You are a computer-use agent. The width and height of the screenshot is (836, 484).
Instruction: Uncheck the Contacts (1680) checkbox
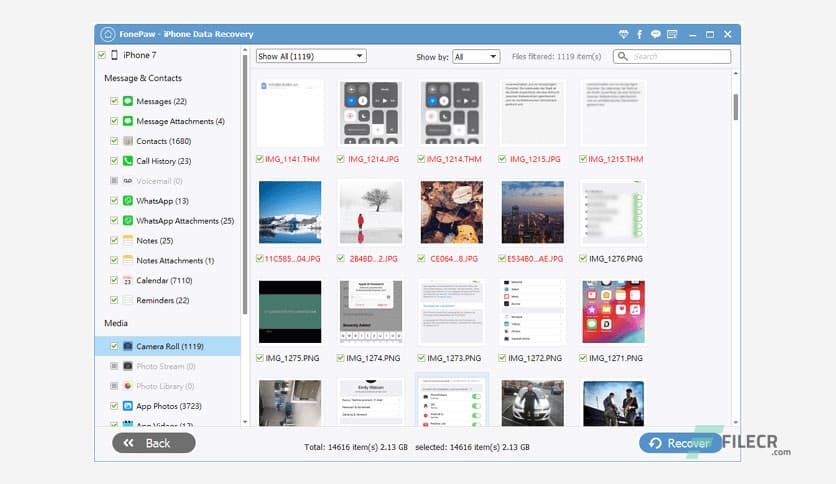(114, 141)
